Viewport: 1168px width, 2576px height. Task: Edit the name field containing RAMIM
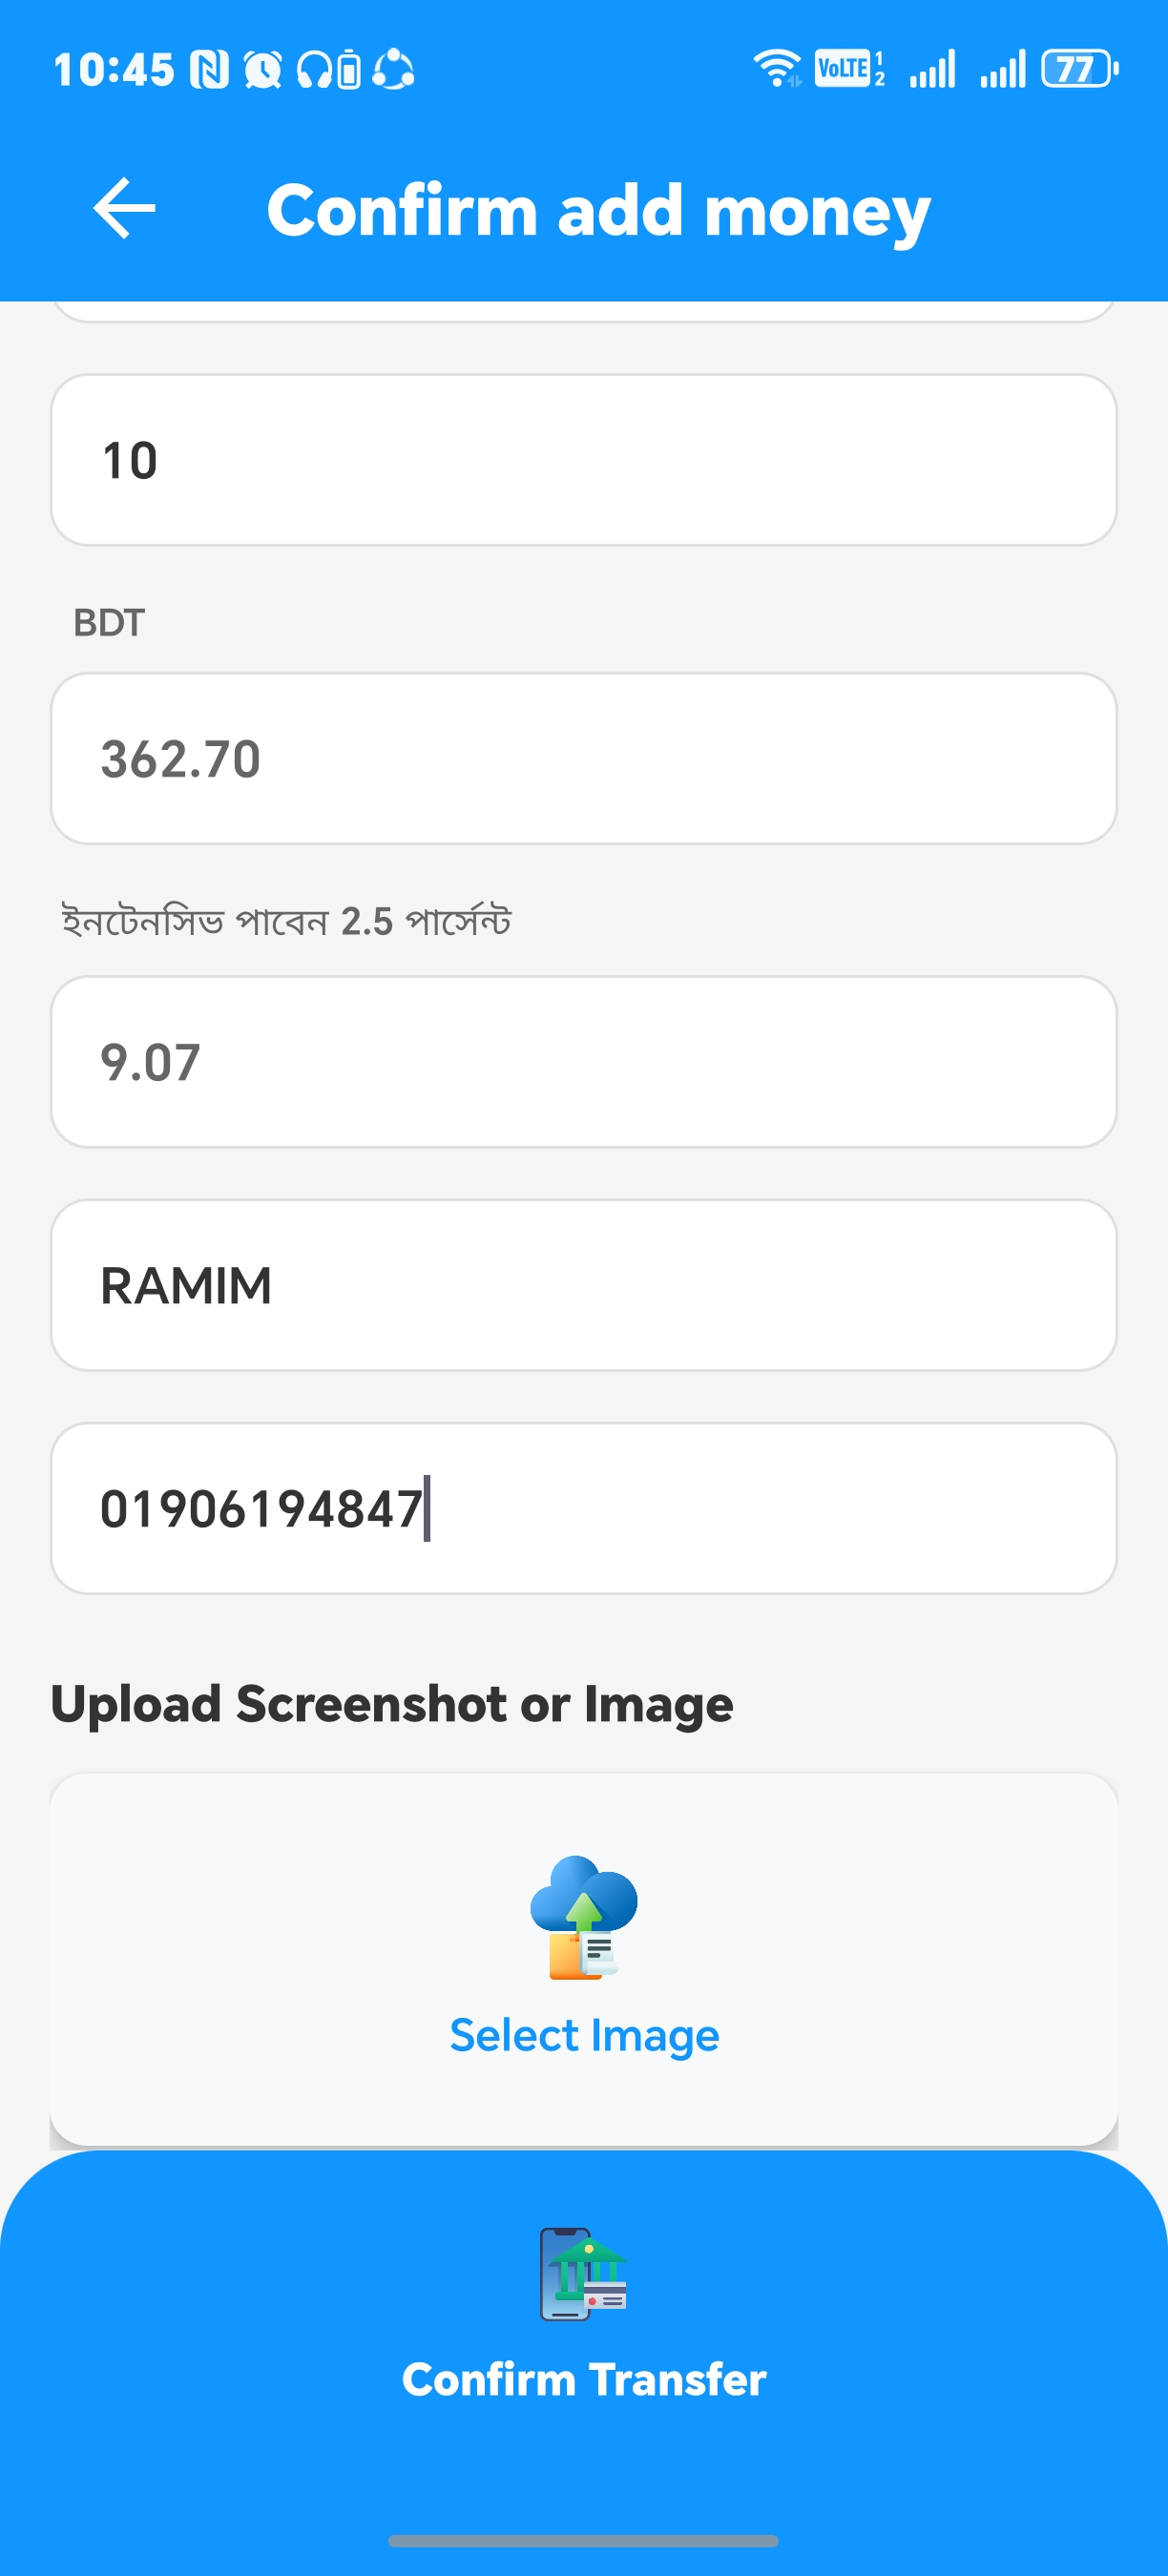[x=584, y=1285]
